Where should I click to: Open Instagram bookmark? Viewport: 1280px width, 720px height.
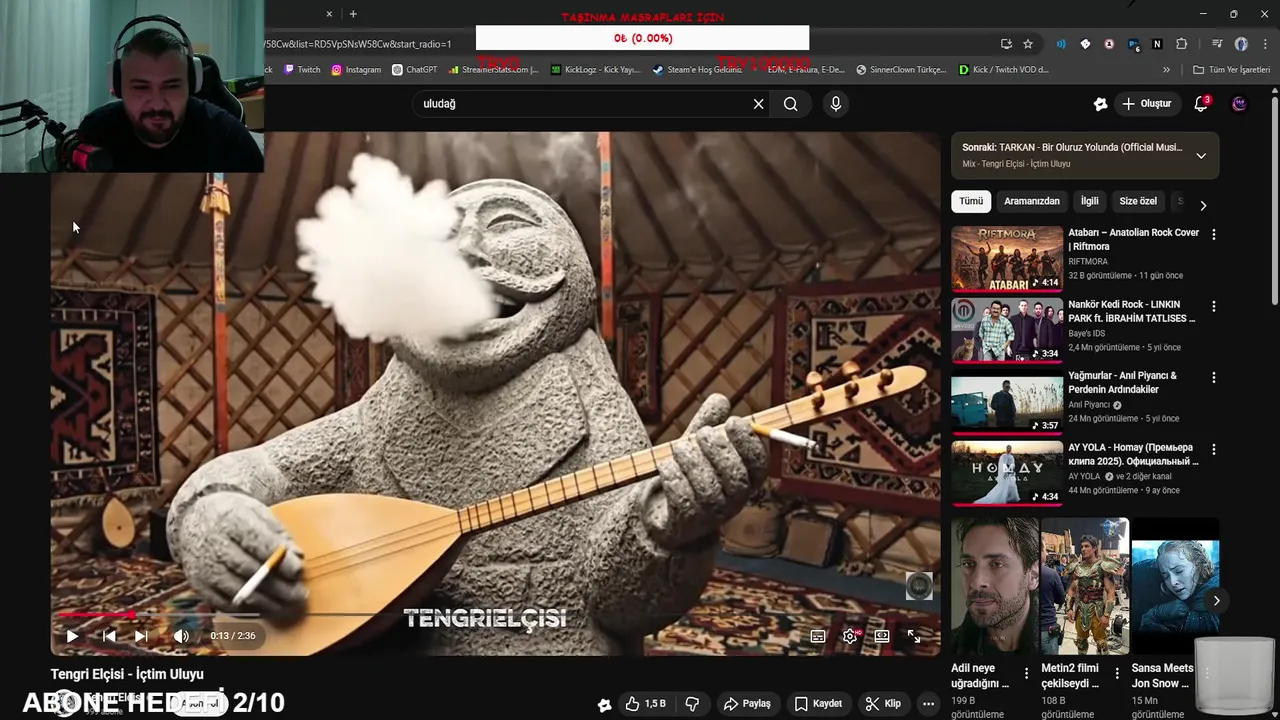[356, 70]
